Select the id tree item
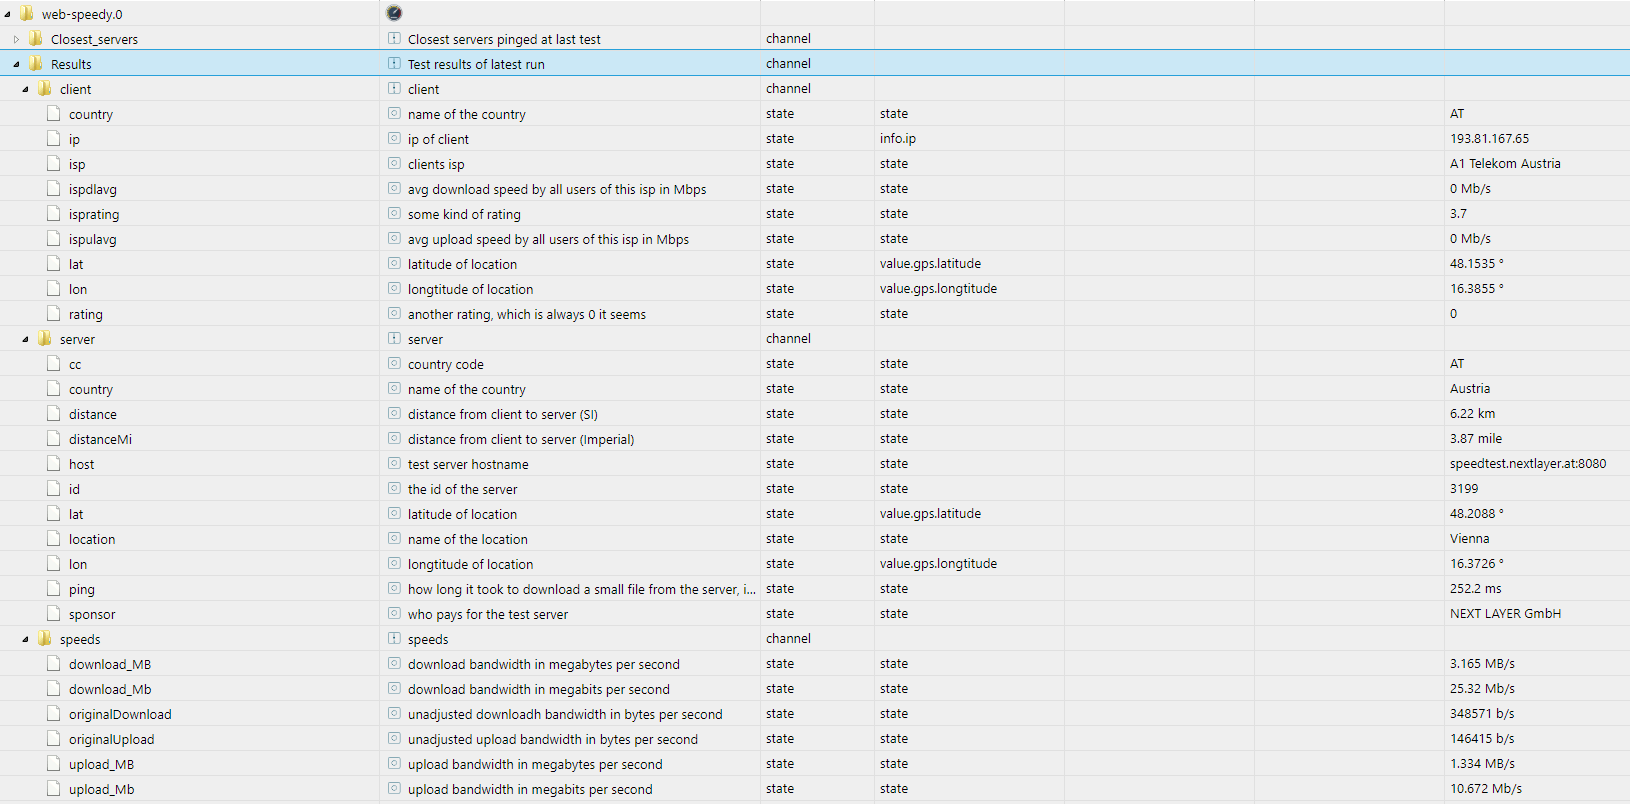The image size is (1630, 804). 74,489
